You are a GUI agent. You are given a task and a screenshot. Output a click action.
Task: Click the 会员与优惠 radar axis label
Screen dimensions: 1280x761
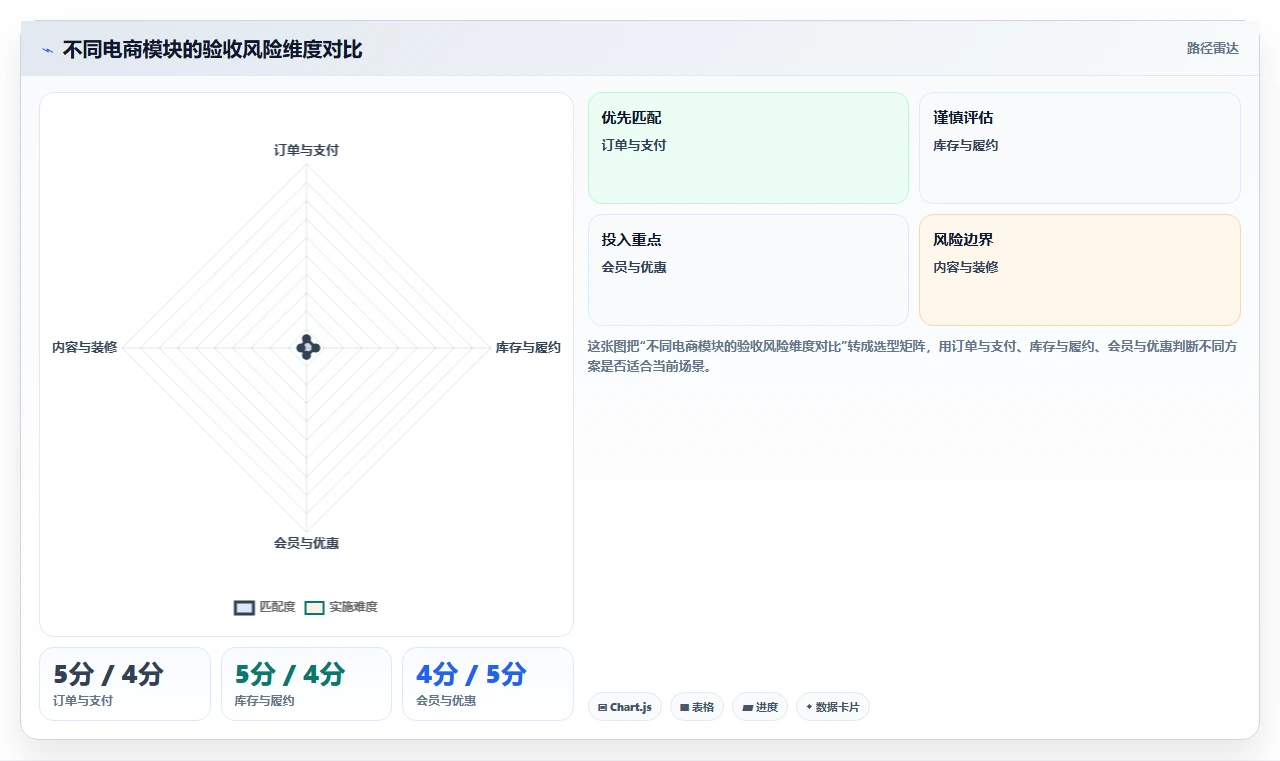coord(306,543)
